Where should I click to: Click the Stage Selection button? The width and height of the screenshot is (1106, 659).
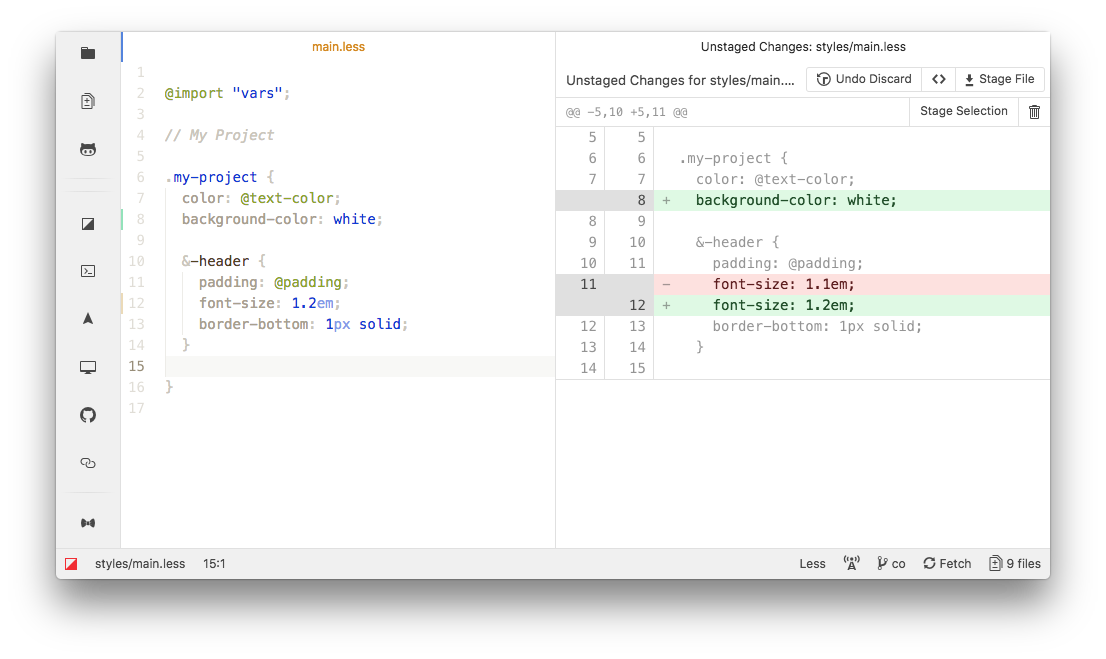pyautogui.click(x=964, y=111)
